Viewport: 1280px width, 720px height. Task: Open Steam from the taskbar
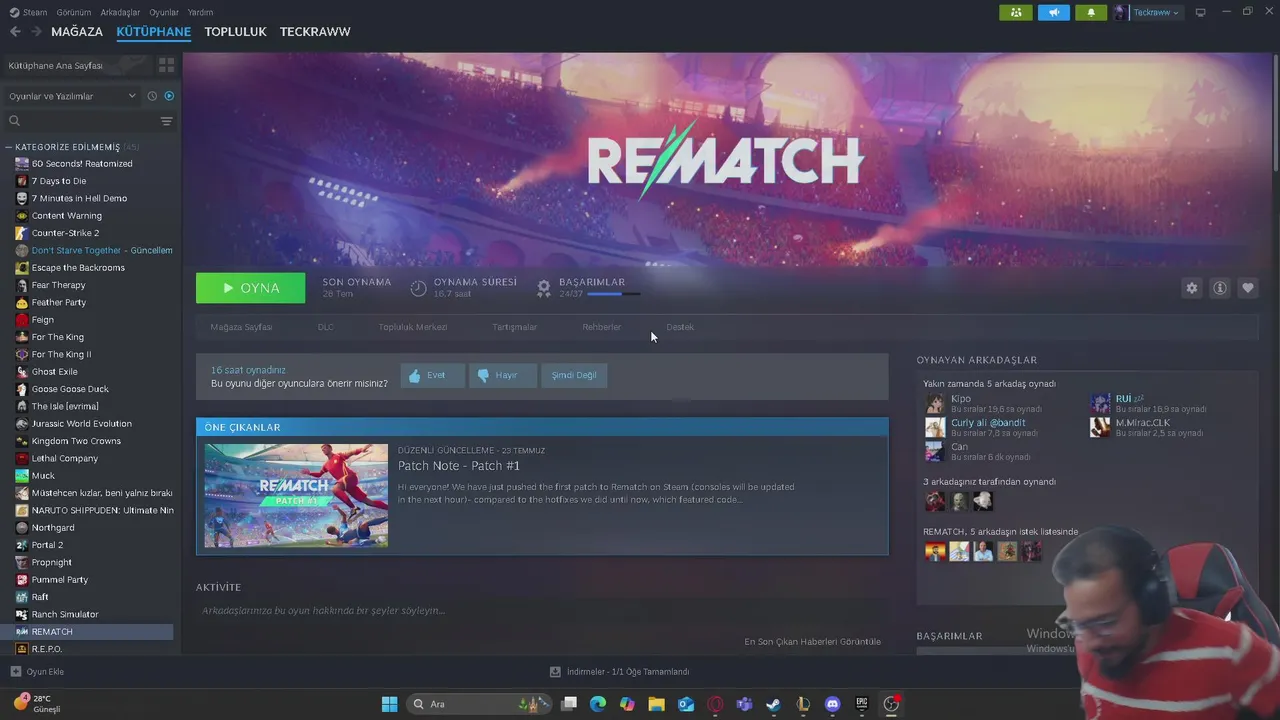tap(774, 704)
